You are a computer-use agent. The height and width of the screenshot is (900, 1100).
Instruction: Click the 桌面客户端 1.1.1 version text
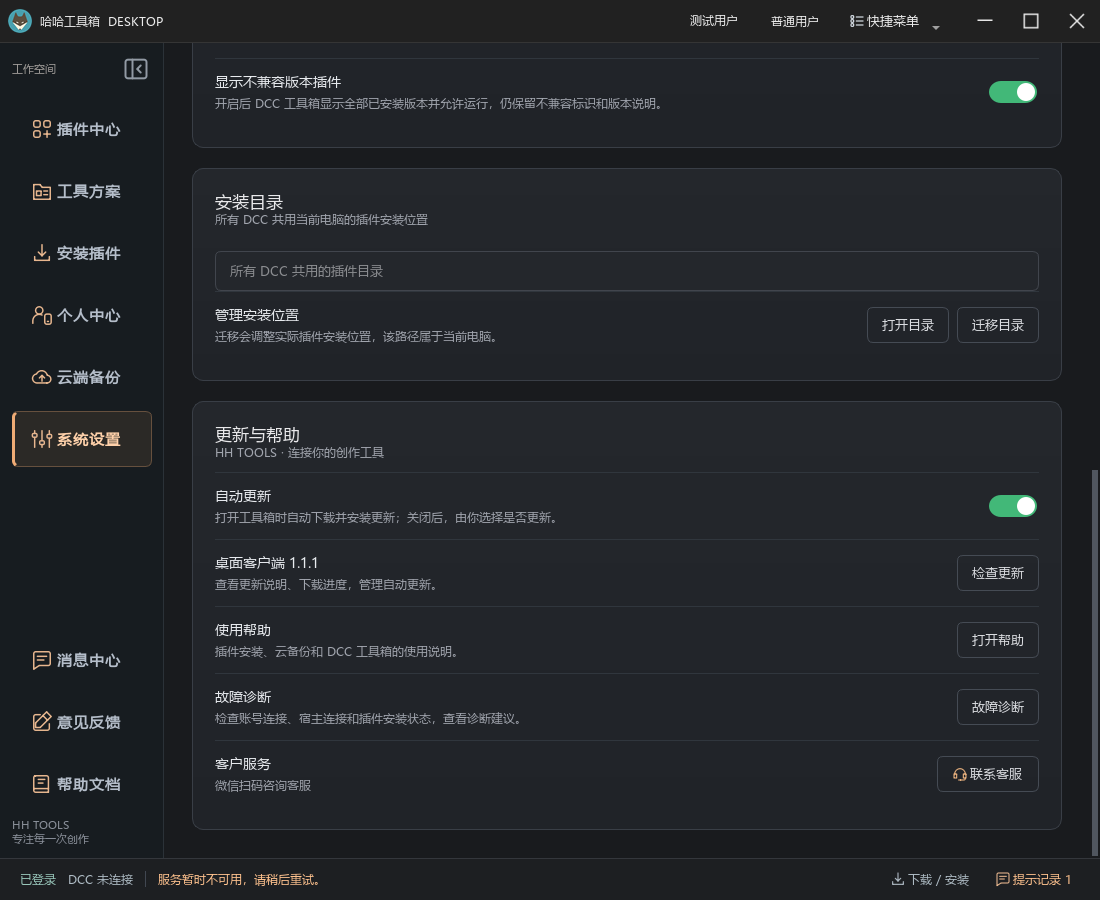pyautogui.click(x=267, y=563)
